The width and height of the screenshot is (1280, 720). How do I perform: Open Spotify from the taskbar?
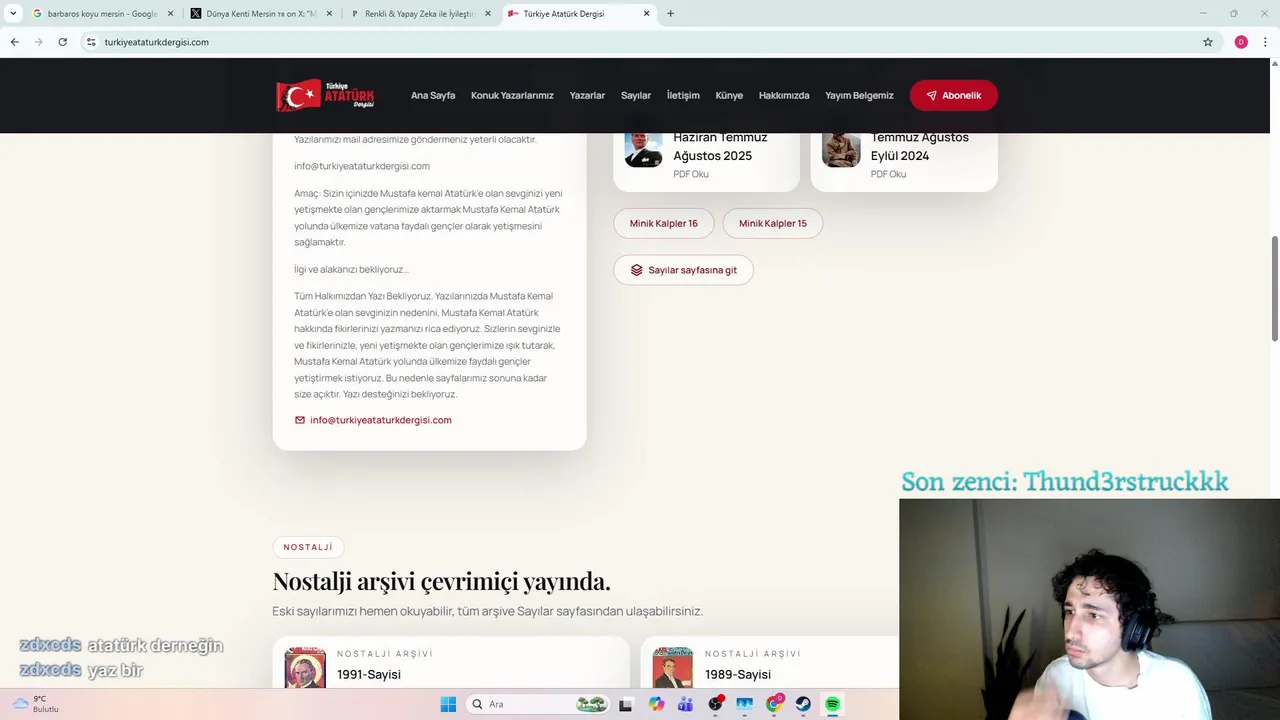coord(832,704)
